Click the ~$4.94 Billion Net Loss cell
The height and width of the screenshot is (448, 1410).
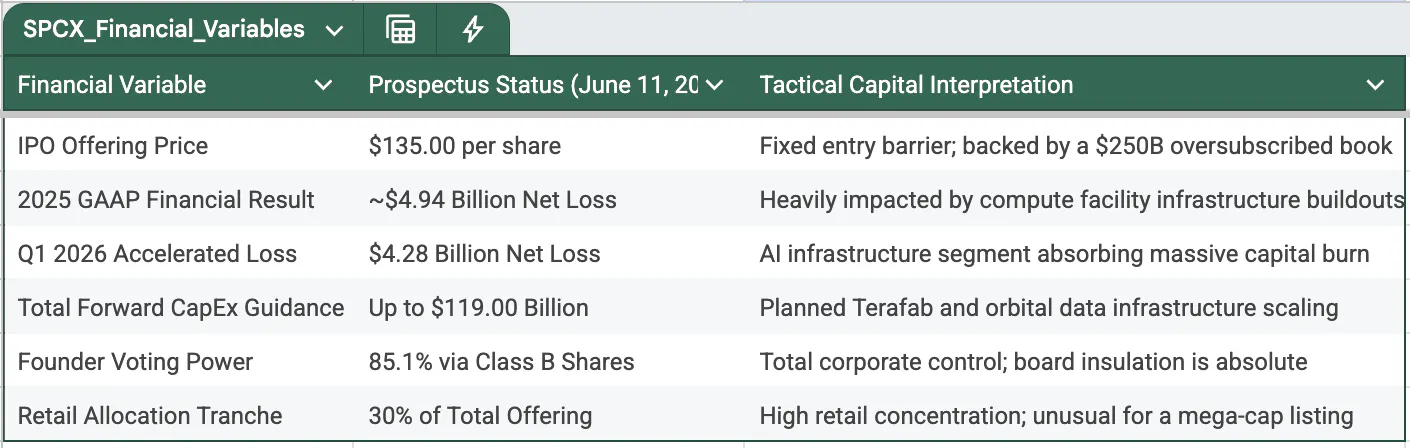548,199
